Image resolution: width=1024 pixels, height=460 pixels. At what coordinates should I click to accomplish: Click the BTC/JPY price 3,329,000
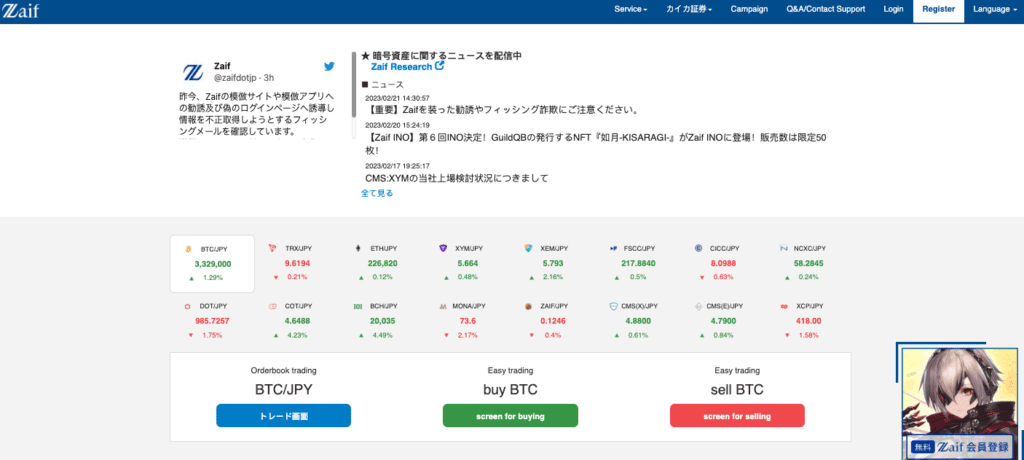213,264
